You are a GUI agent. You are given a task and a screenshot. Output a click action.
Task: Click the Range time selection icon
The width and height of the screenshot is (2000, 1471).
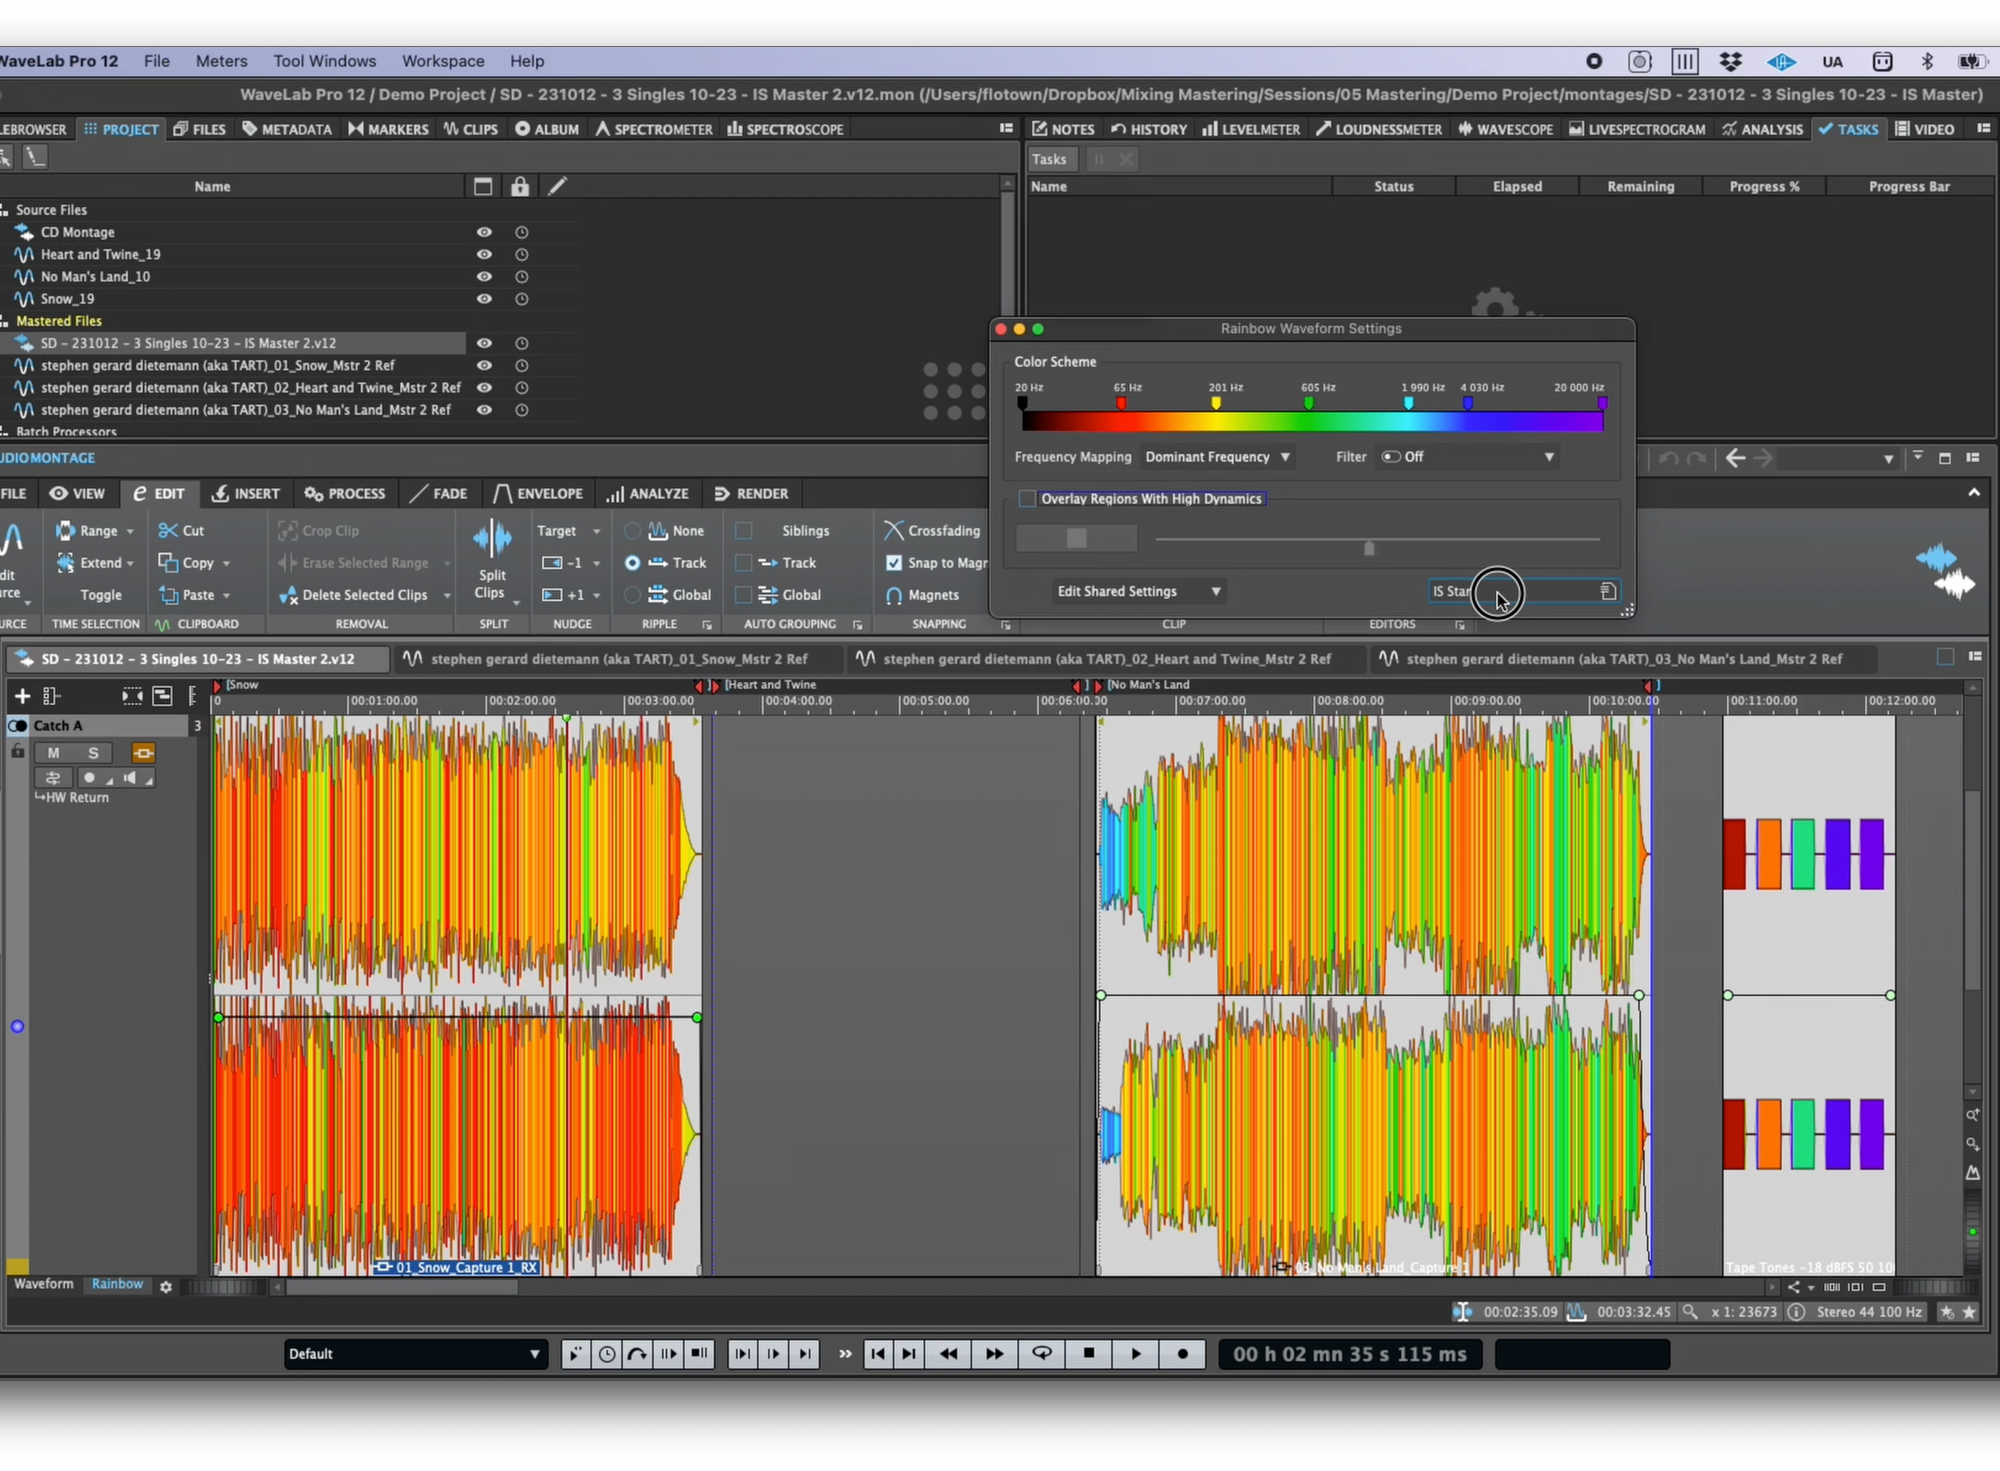[x=65, y=531]
